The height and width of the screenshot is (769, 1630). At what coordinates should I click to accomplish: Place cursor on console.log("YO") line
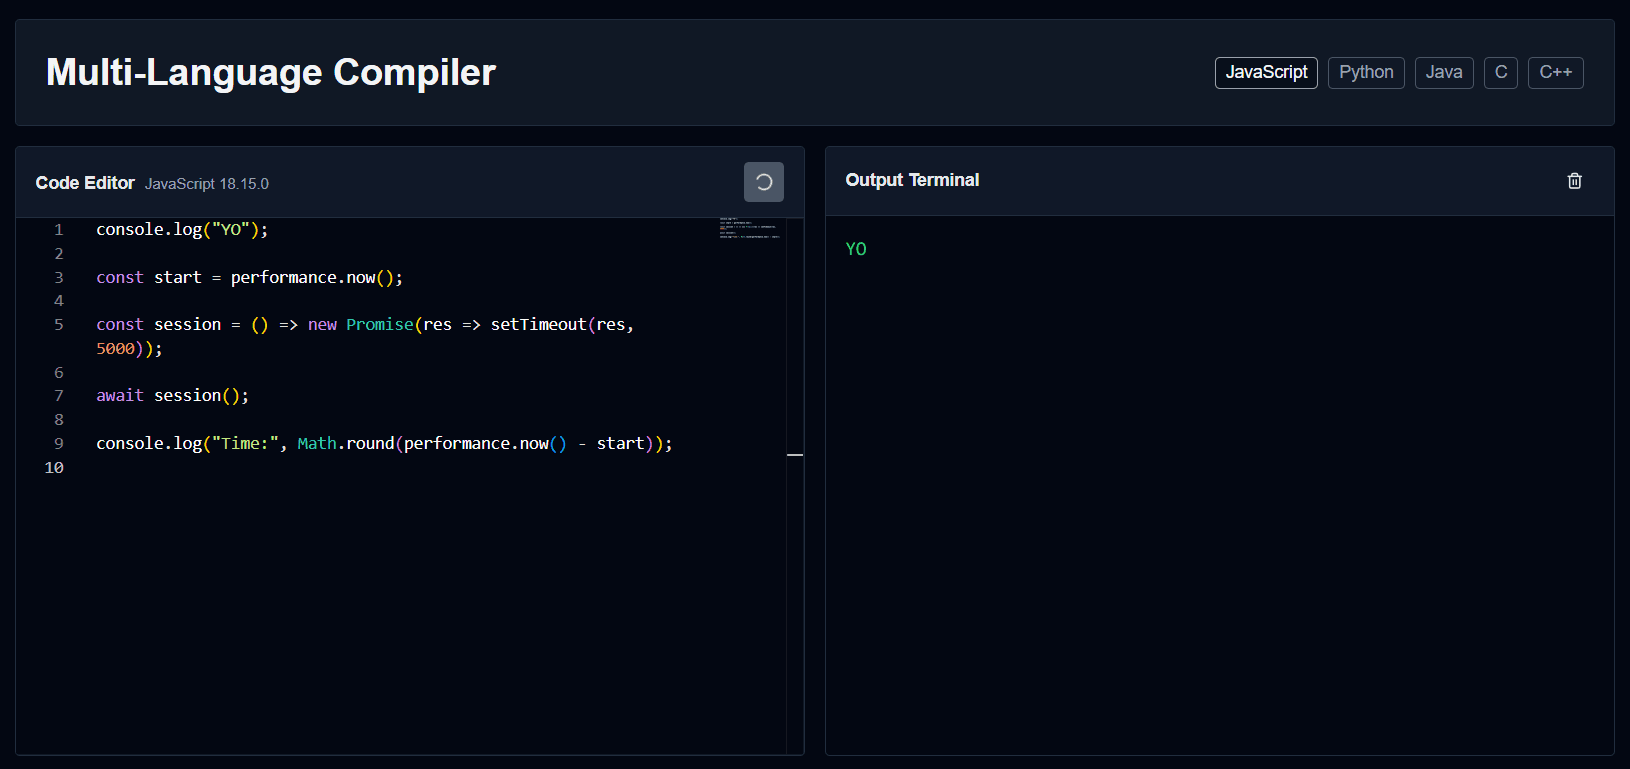point(182,230)
